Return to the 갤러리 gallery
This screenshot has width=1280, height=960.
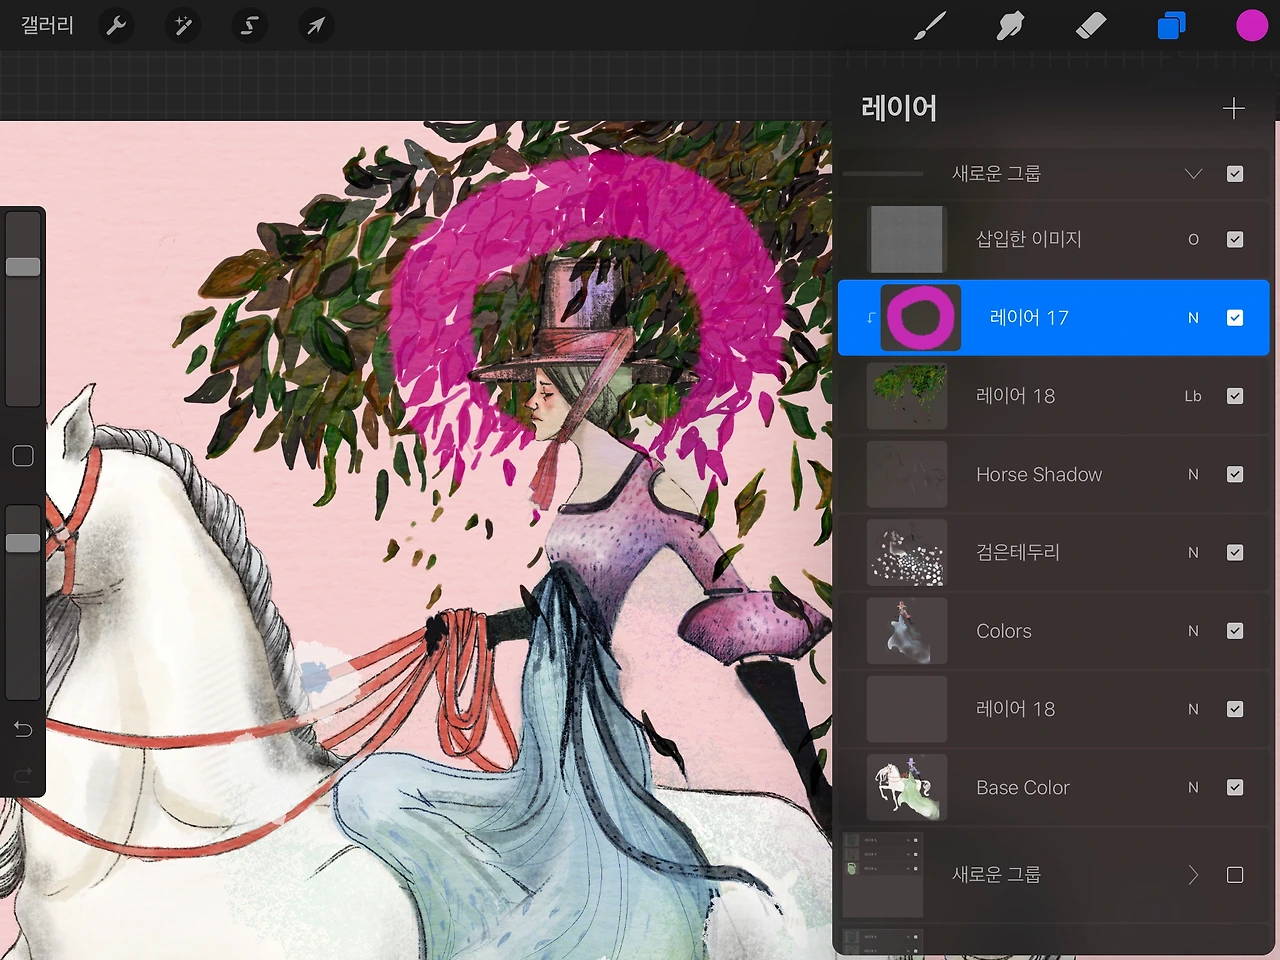48,25
